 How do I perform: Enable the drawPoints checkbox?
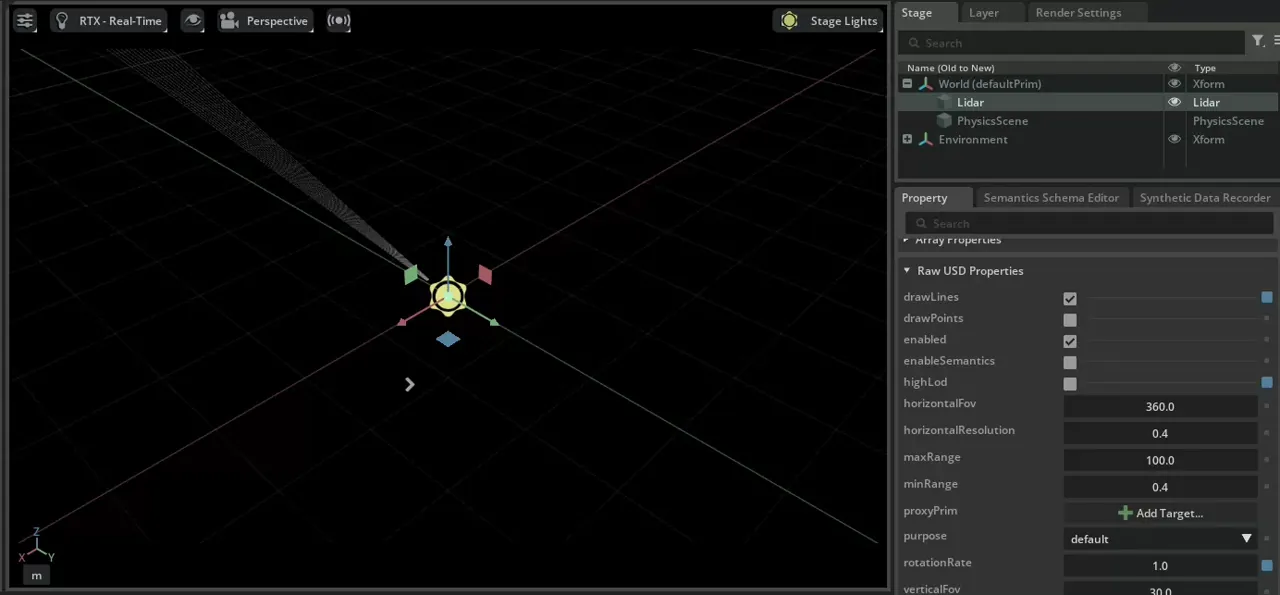point(1070,320)
